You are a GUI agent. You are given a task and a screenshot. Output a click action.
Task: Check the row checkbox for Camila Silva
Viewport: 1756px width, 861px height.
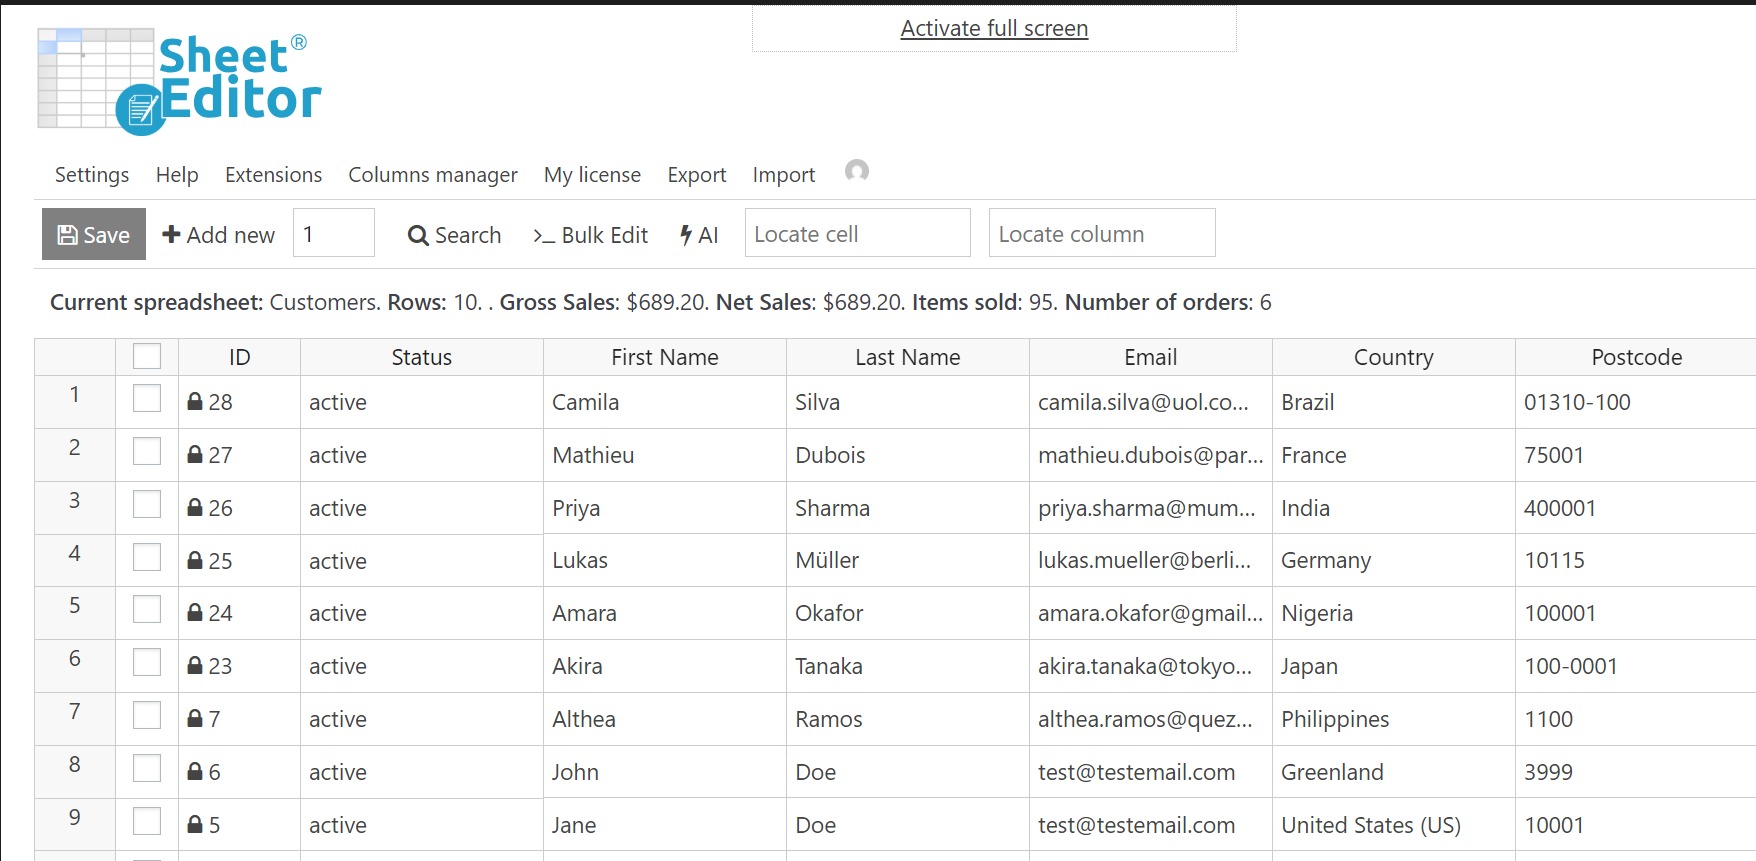coord(147,398)
